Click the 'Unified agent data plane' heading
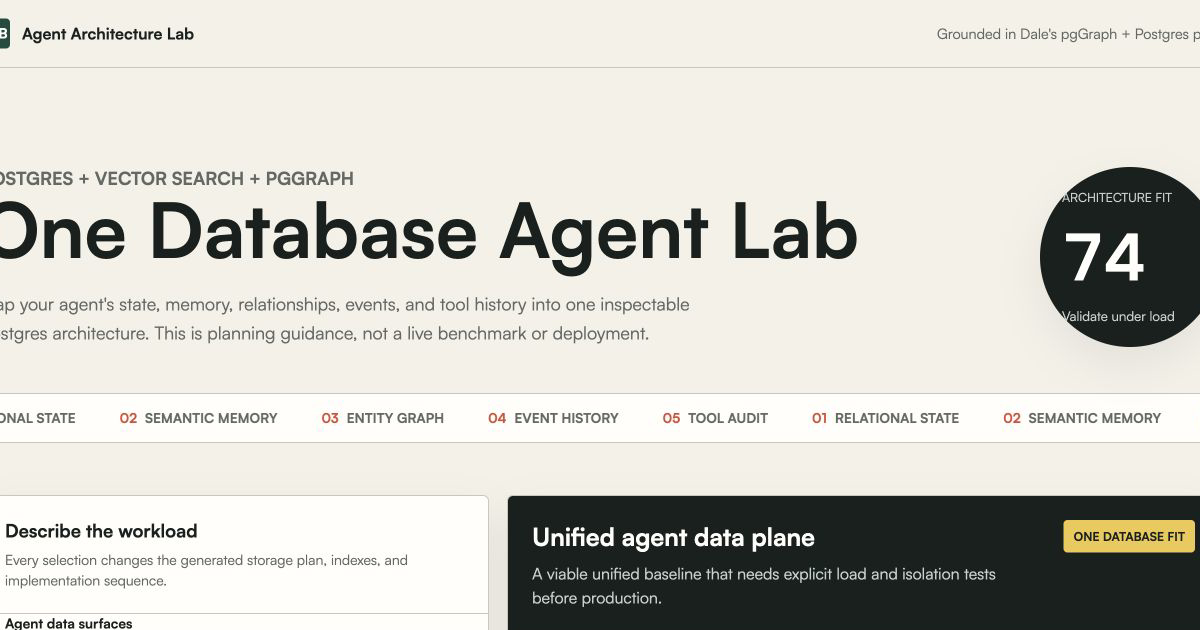 point(673,538)
